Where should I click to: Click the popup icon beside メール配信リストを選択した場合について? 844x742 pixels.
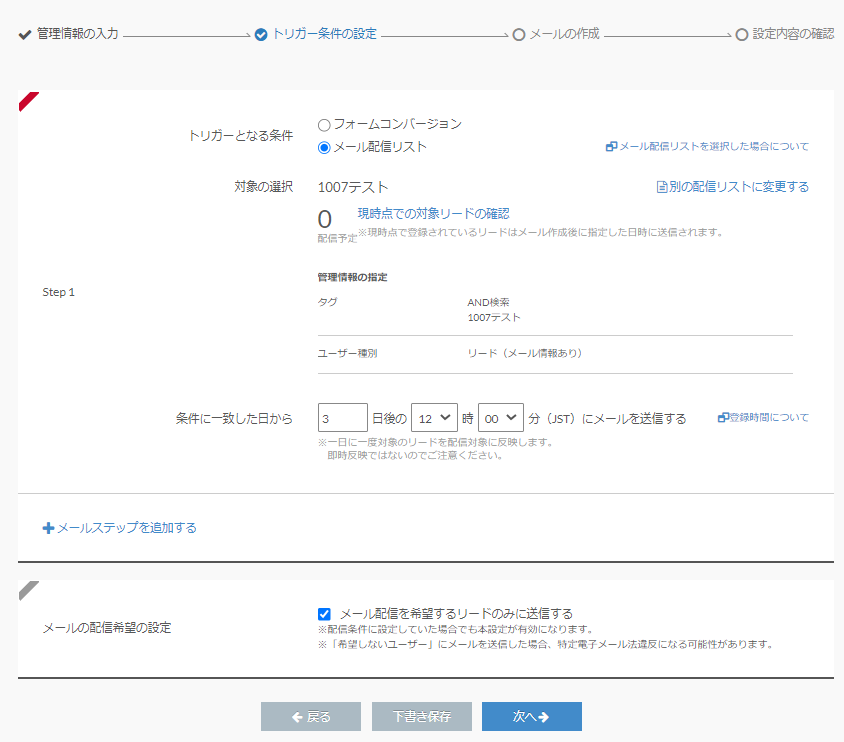point(611,147)
